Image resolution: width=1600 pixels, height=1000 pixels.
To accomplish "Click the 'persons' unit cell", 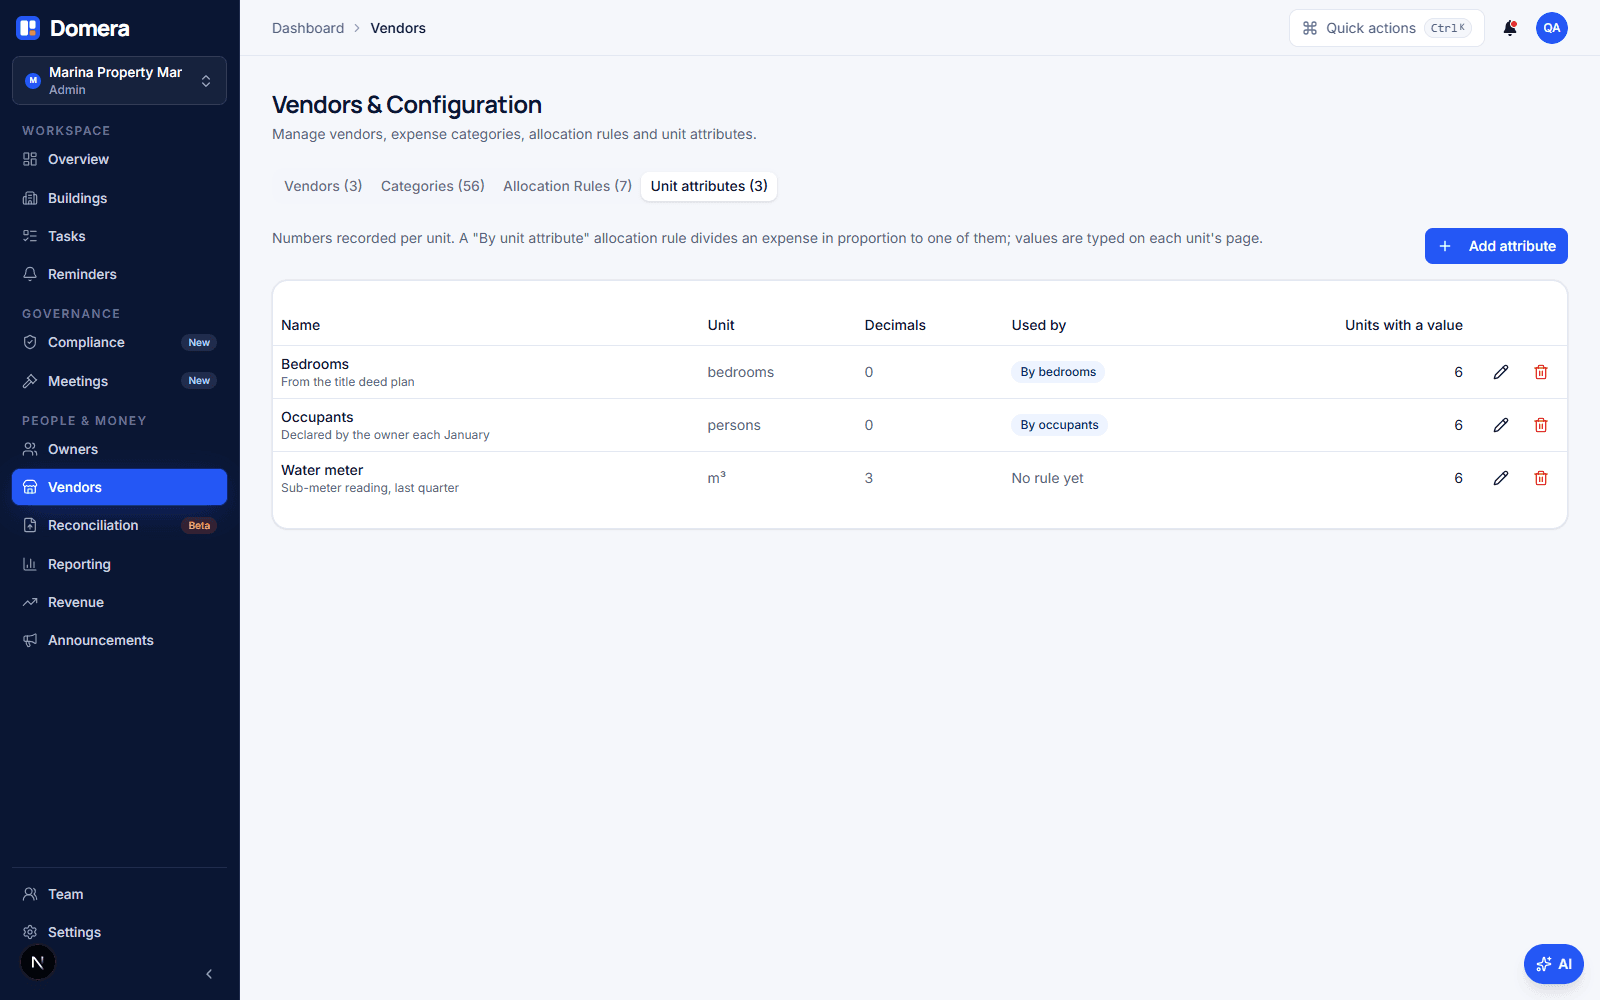I will pos(734,425).
